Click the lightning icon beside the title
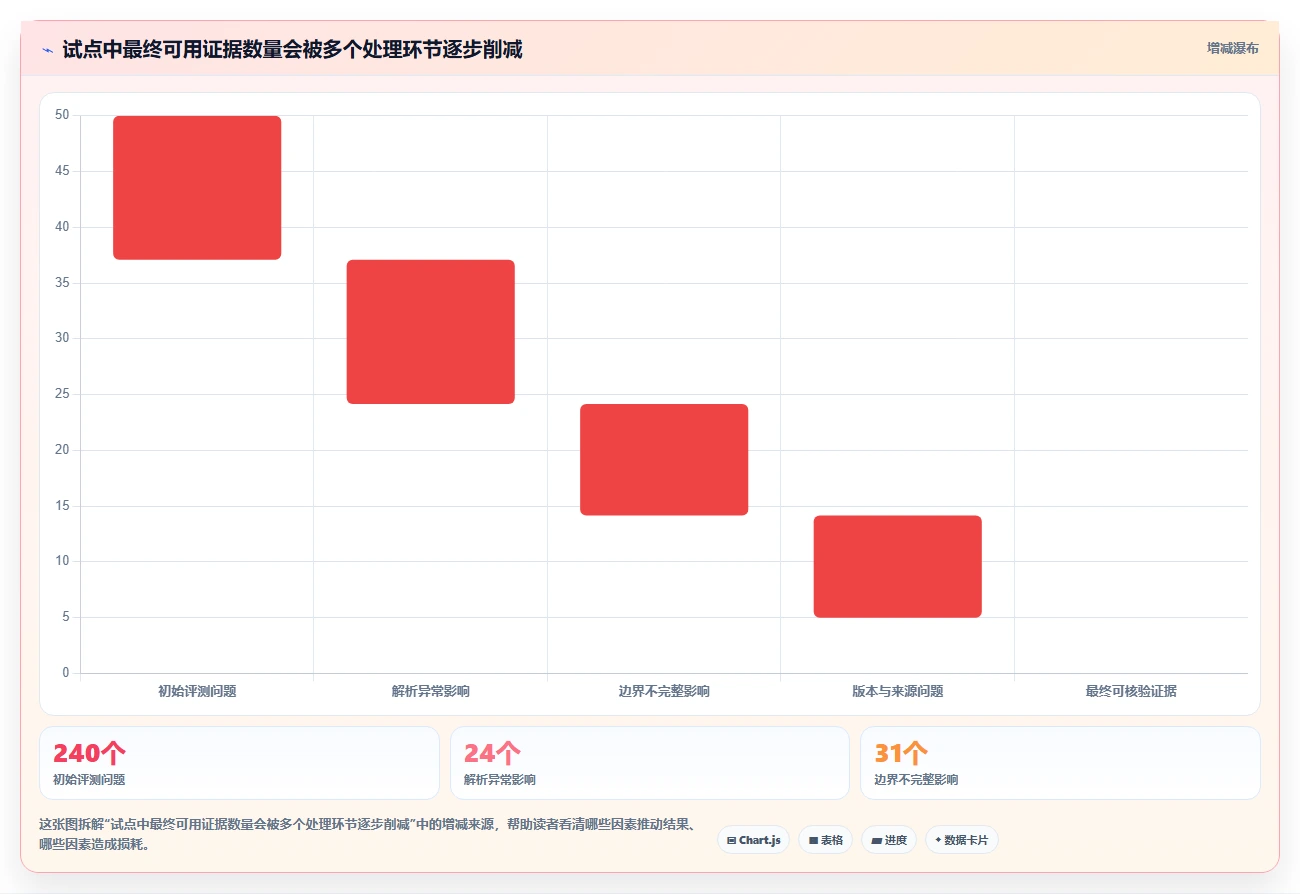 click(x=47, y=50)
